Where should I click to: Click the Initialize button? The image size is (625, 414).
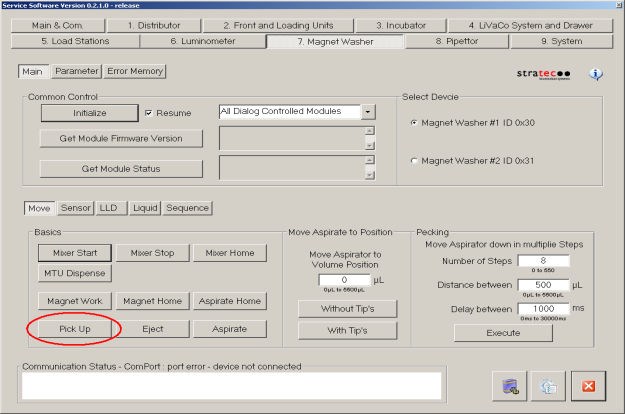89,113
